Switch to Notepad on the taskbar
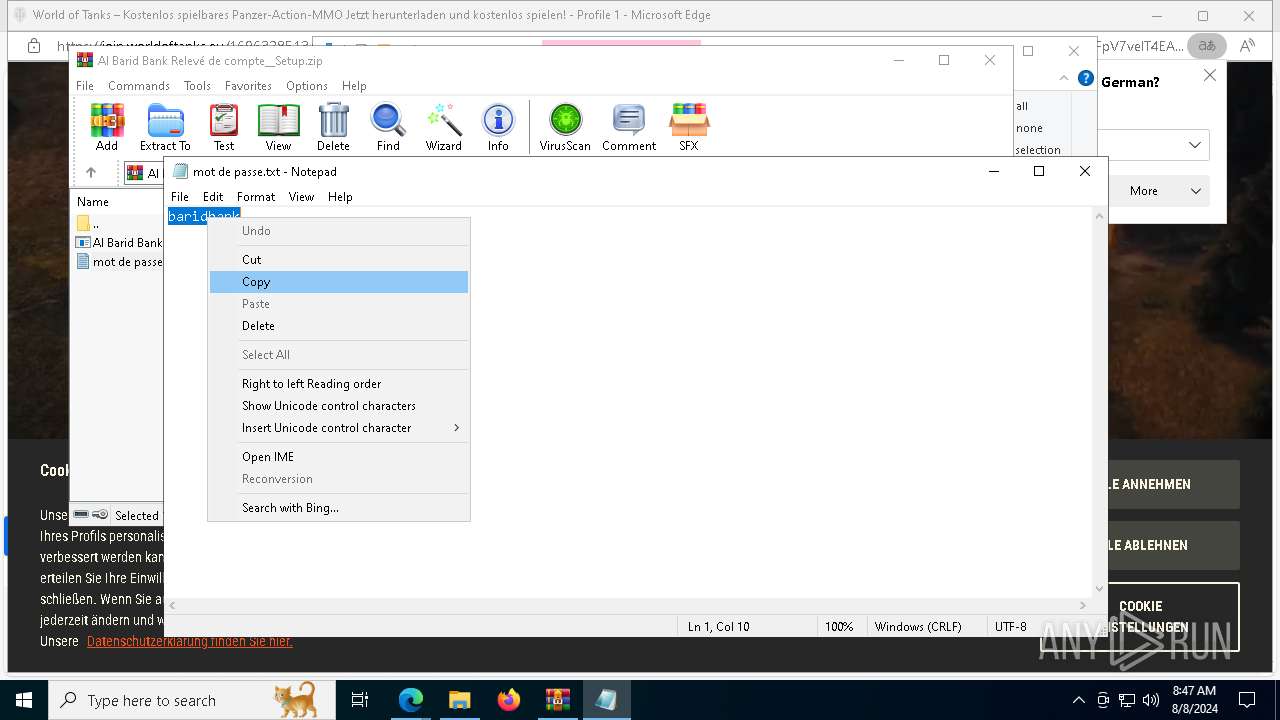The width and height of the screenshot is (1280, 720). pos(606,700)
